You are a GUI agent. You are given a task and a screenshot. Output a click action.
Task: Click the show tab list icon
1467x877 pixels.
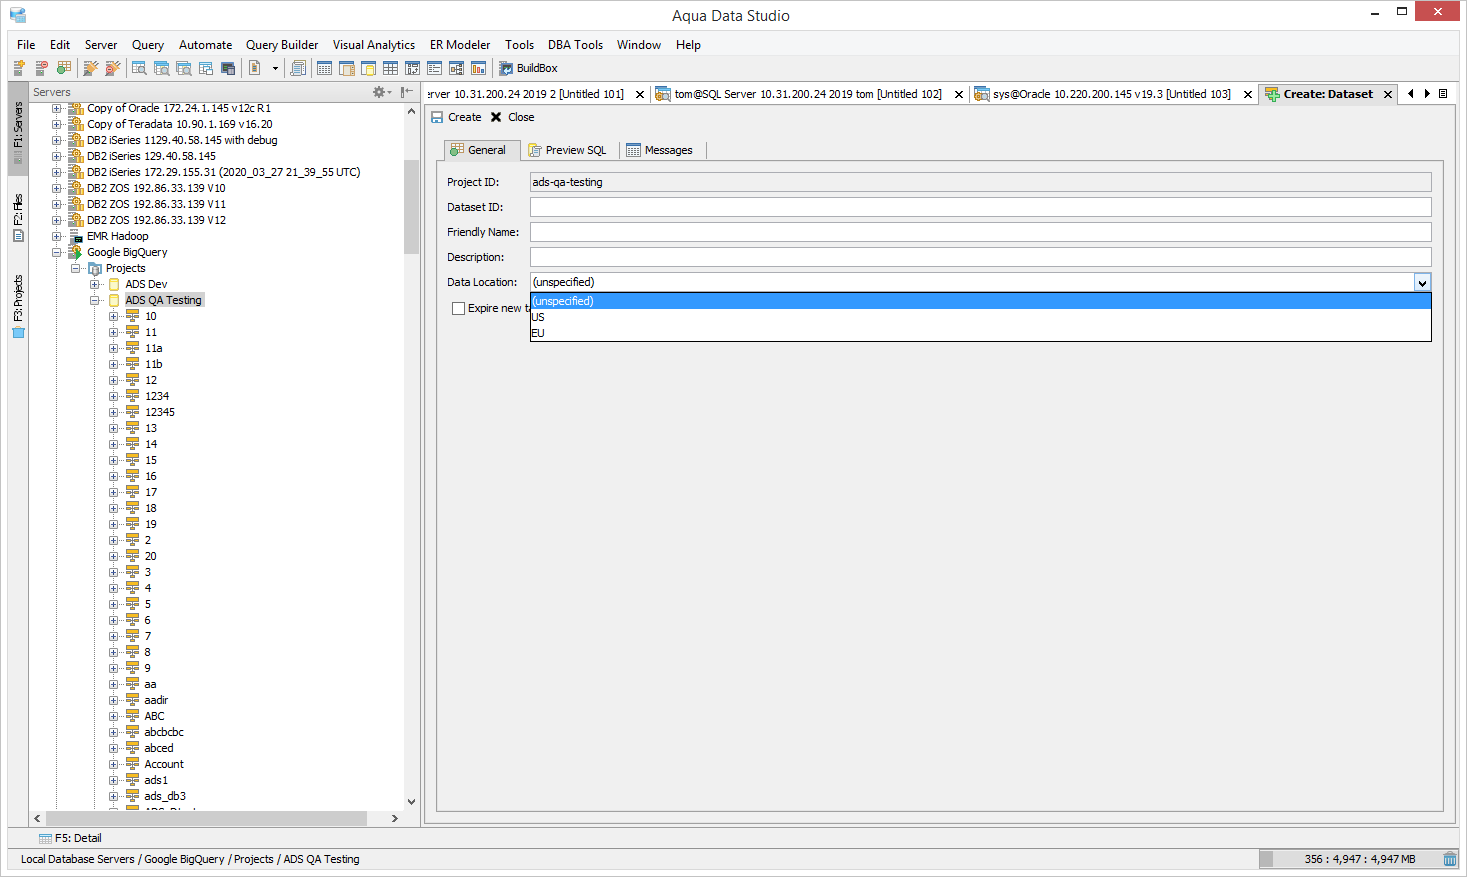(x=1443, y=94)
